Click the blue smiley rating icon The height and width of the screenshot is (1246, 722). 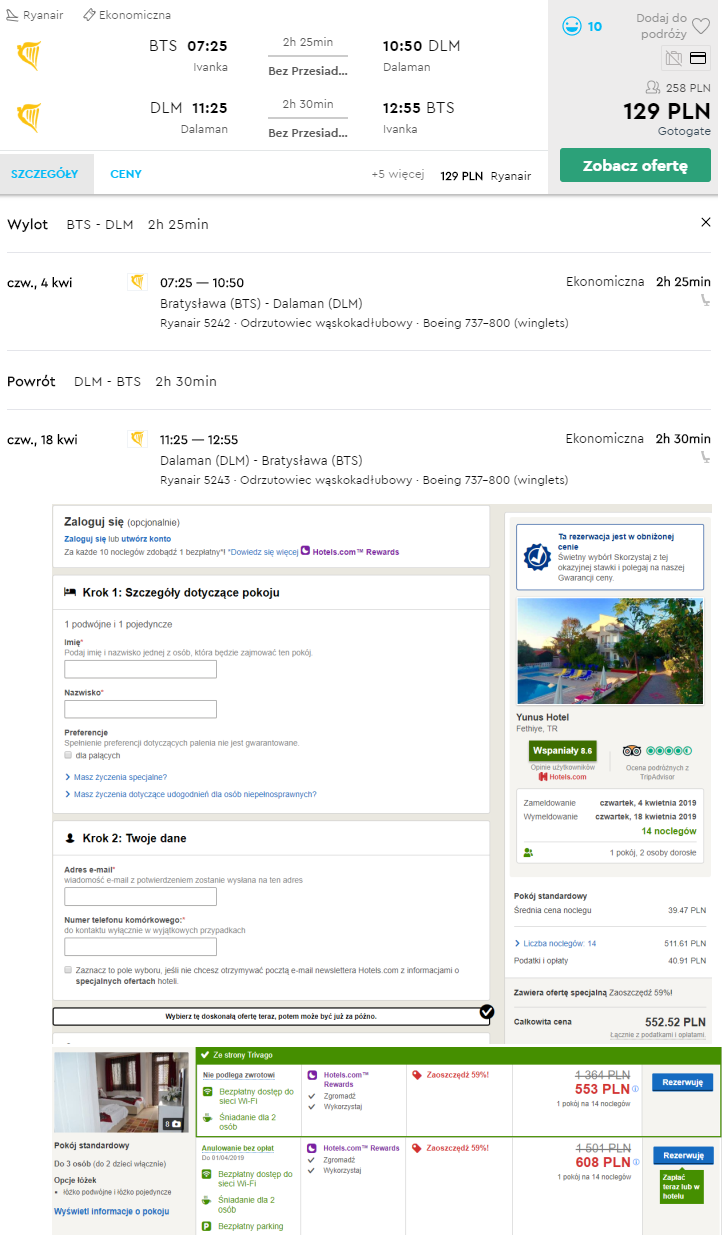coord(572,26)
